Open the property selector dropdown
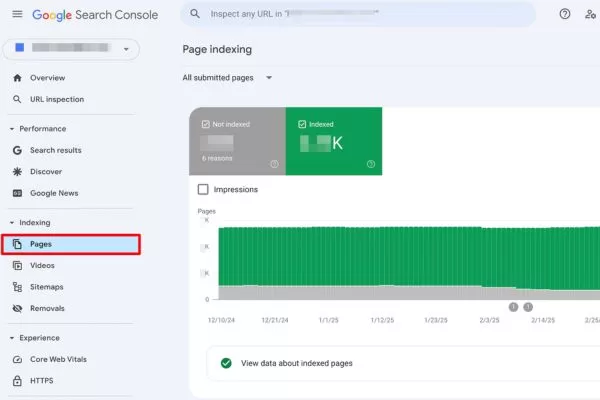Screen dimensions: 600x400 (71, 49)
